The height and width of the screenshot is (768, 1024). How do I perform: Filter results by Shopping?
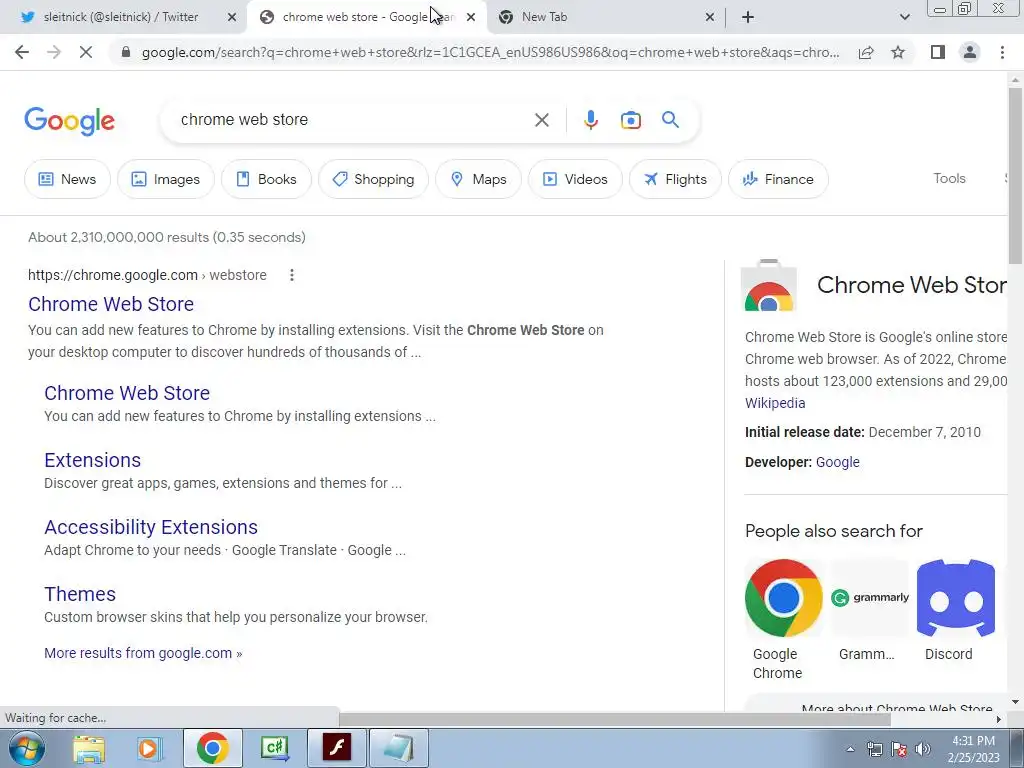[x=374, y=179]
